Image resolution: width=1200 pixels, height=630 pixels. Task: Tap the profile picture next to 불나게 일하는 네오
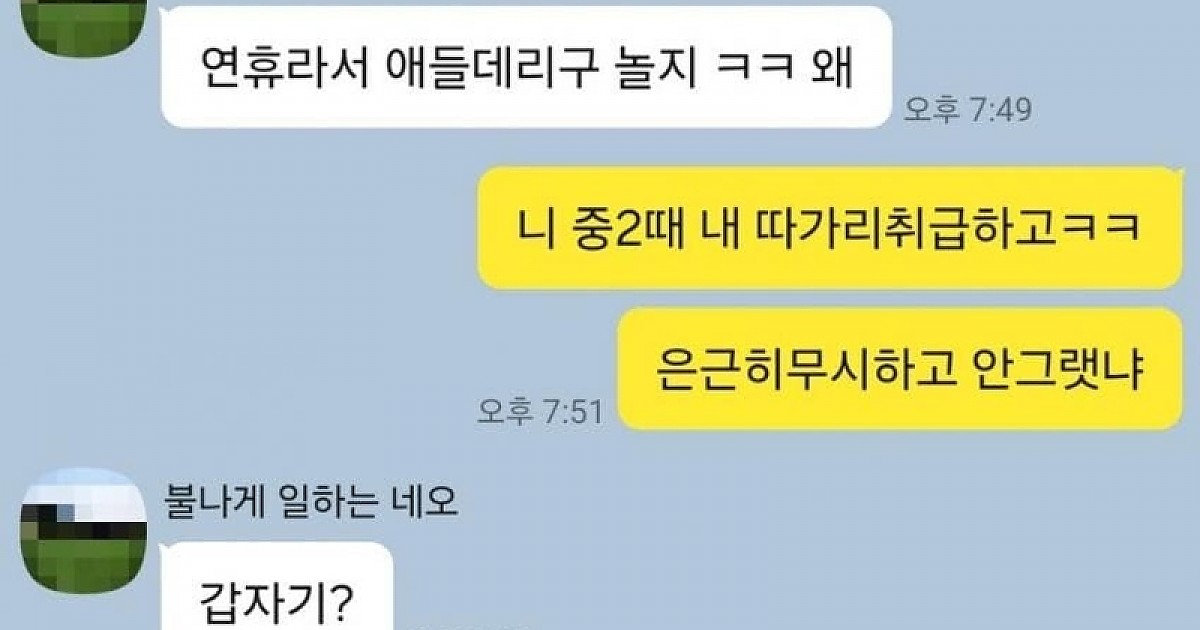pos(83,539)
